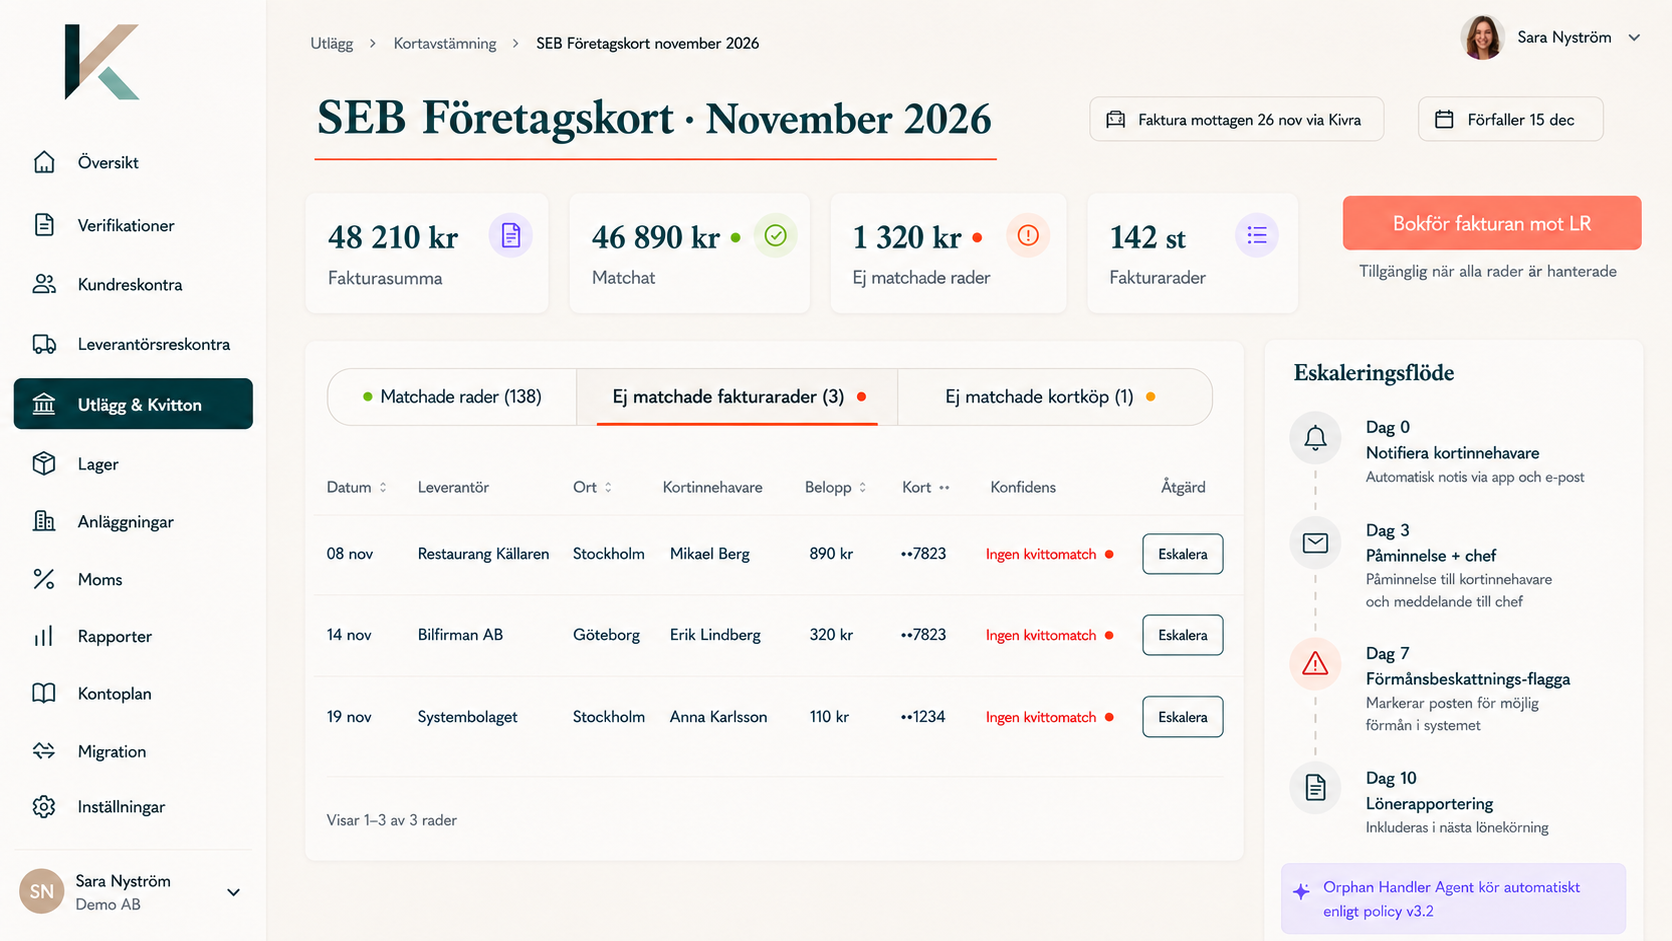1672x941 pixels.
Task: Expand the Sara Nyström menu in the top bar
Action: 1634,38
